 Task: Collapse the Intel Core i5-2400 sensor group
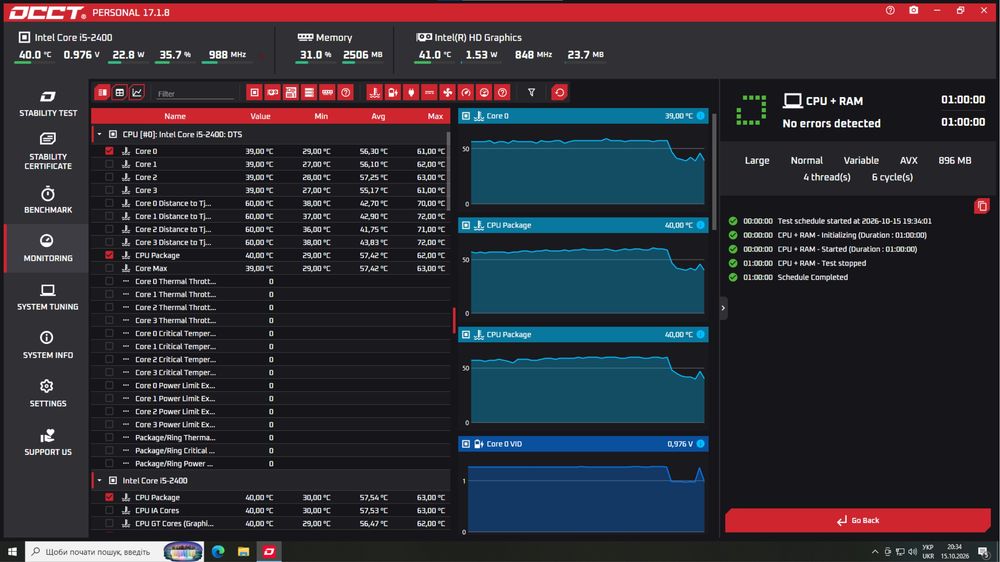99,480
